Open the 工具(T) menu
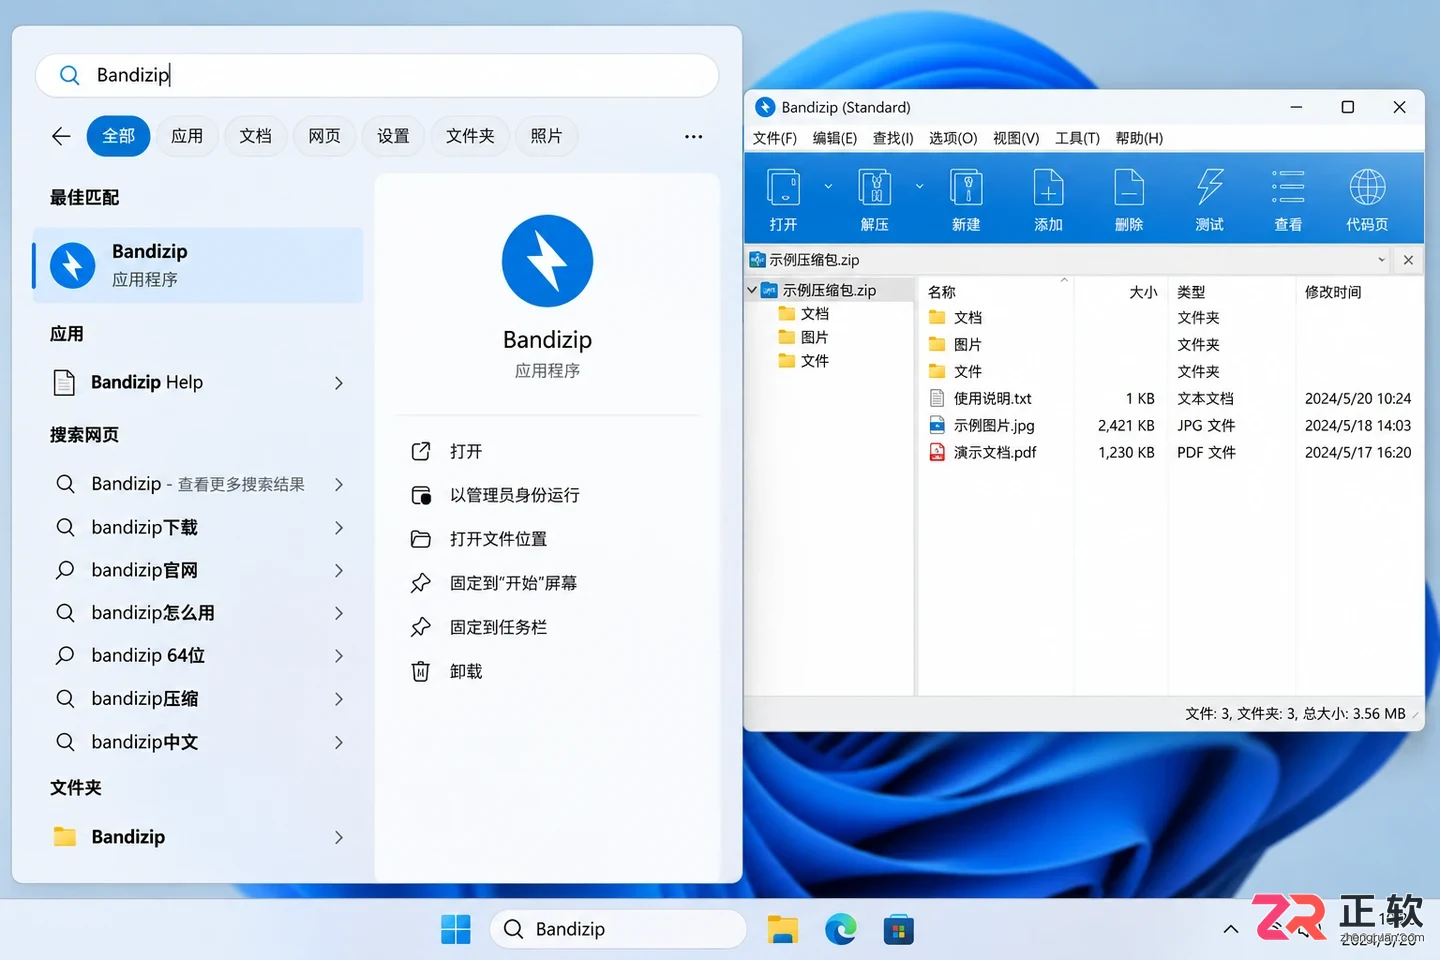 [1077, 138]
